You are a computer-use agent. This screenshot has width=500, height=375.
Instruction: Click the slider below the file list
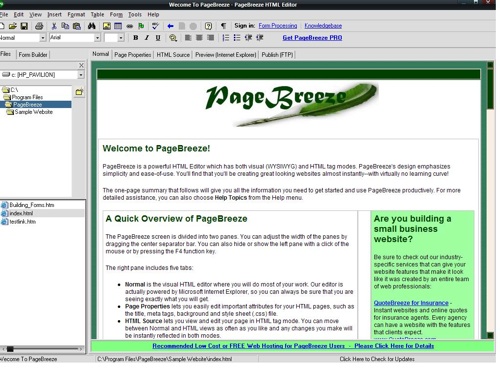coord(42,349)
